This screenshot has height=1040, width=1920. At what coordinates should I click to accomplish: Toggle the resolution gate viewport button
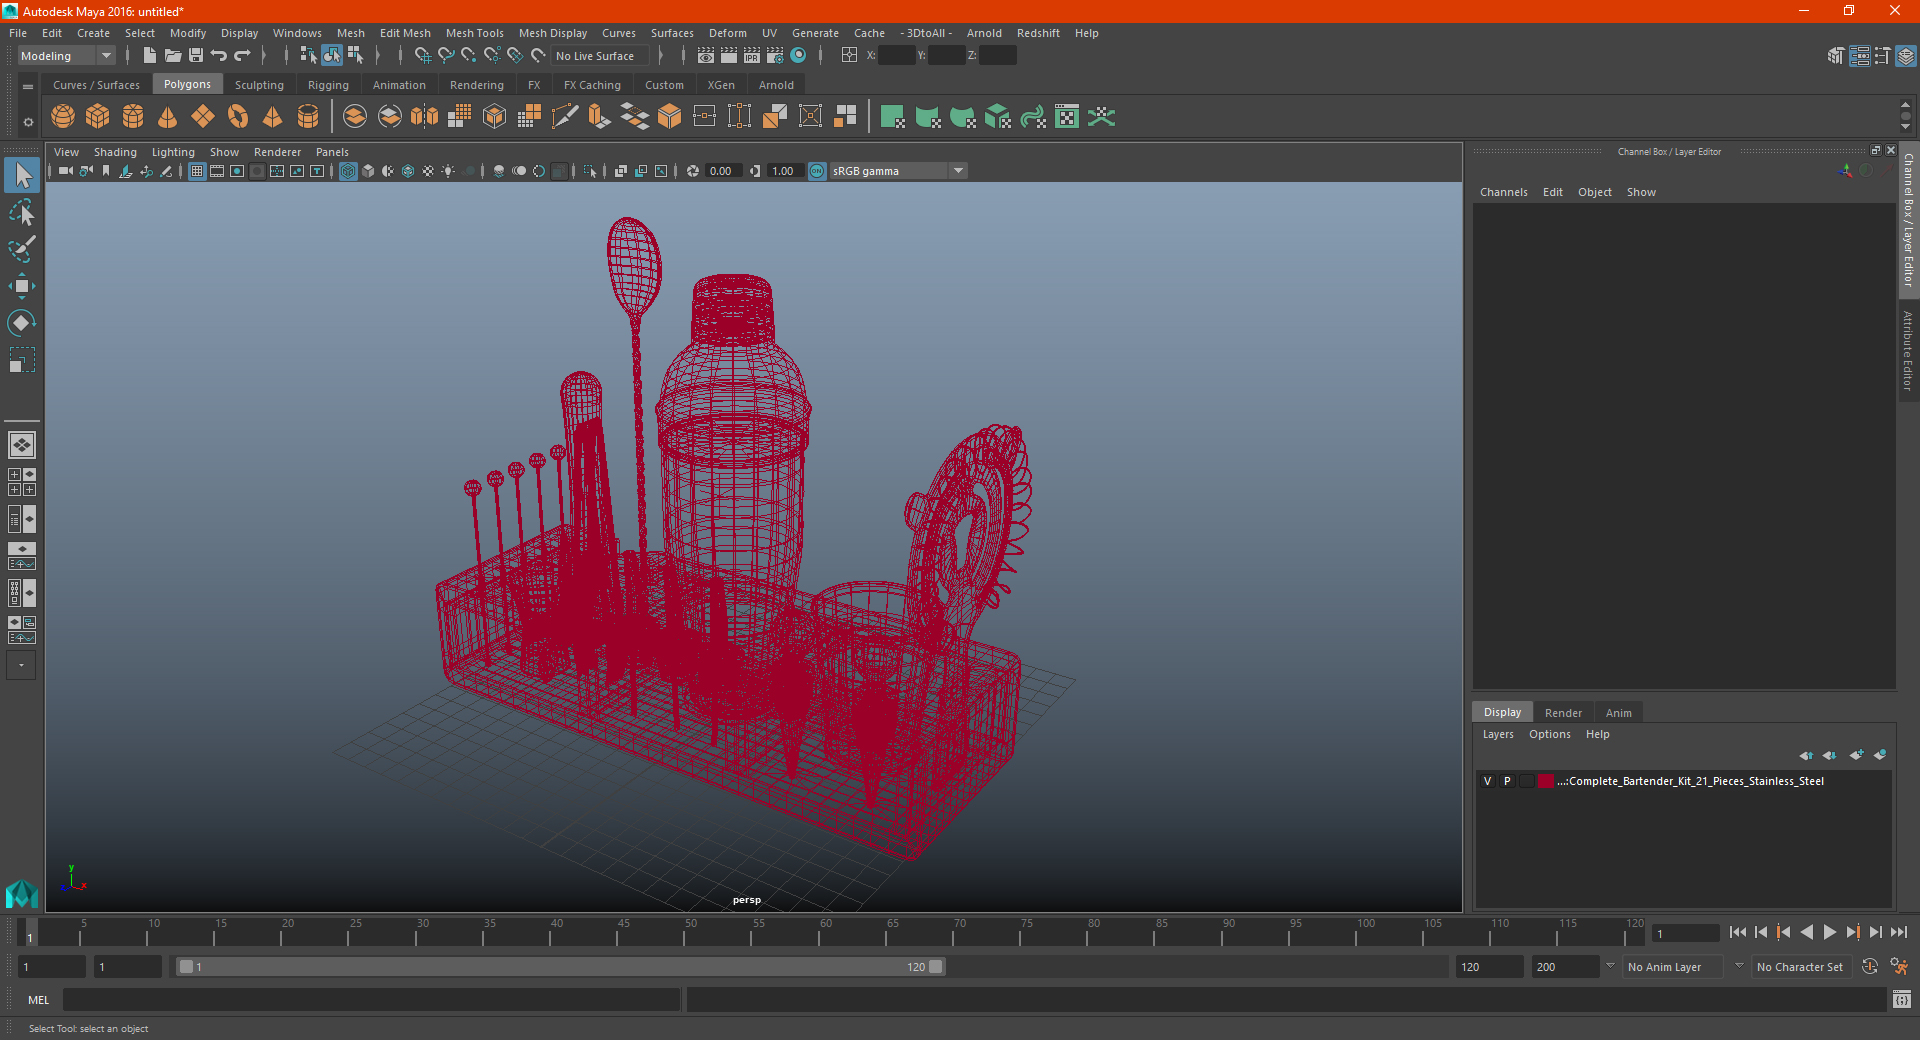237,171
